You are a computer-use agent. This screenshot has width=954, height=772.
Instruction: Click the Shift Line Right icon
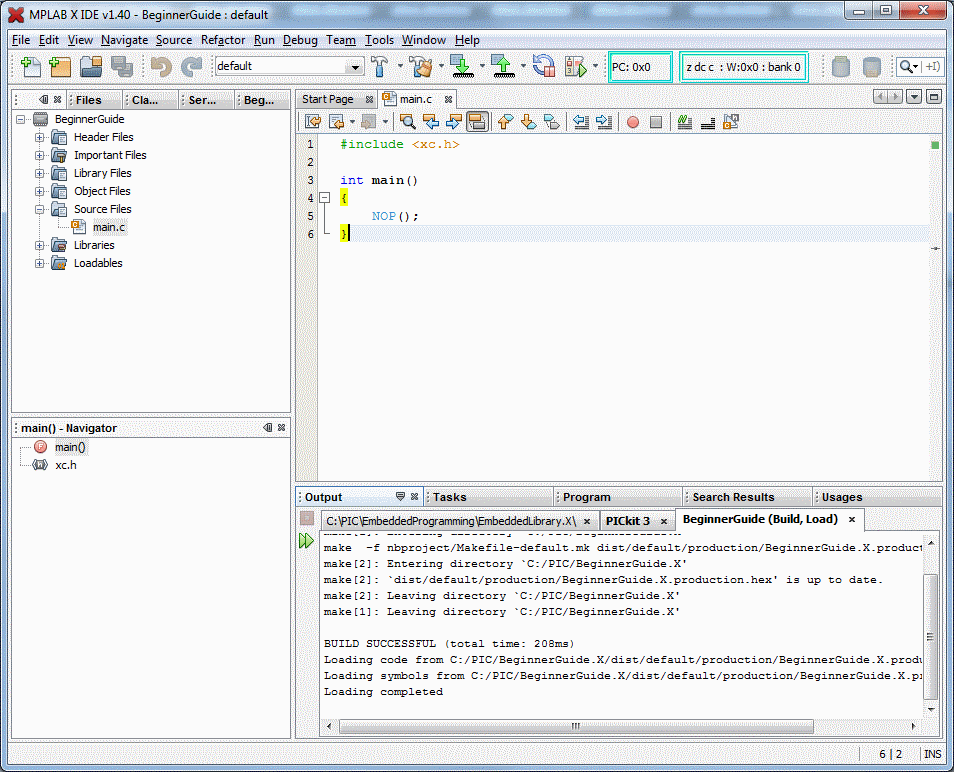tap(604, 122)
